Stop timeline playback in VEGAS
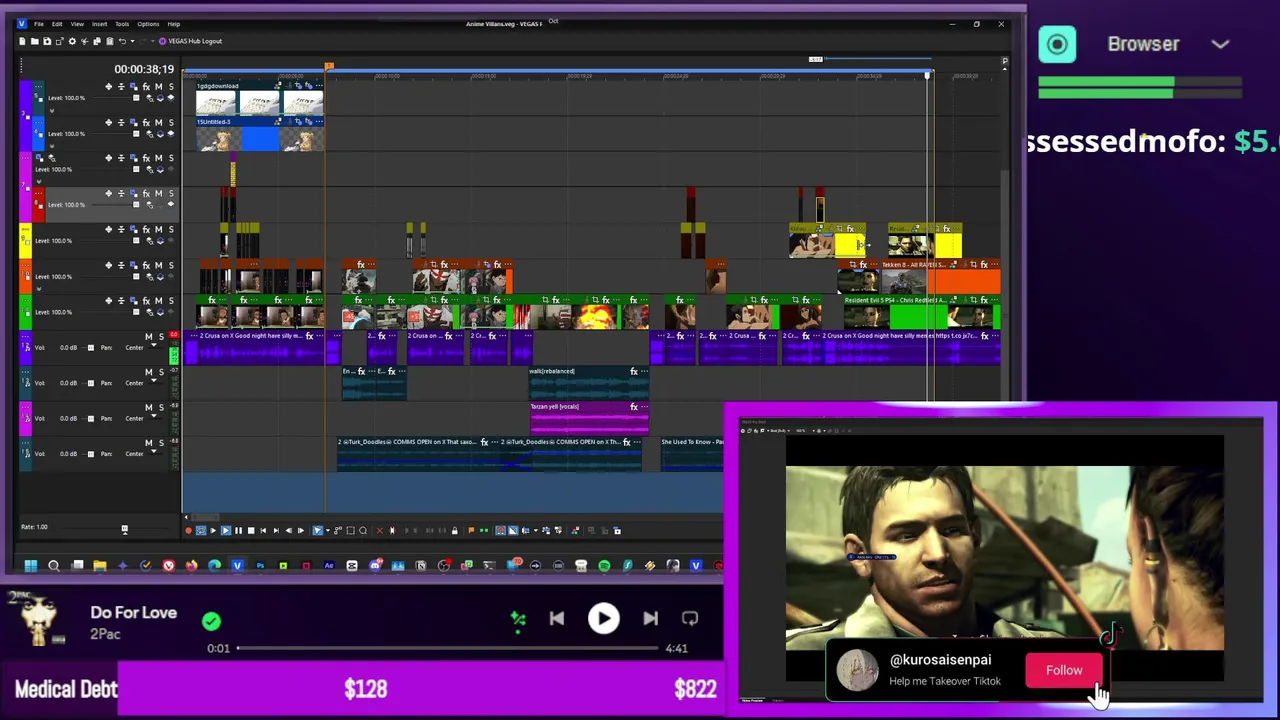1280x720 pixels. tap(251, 530)
